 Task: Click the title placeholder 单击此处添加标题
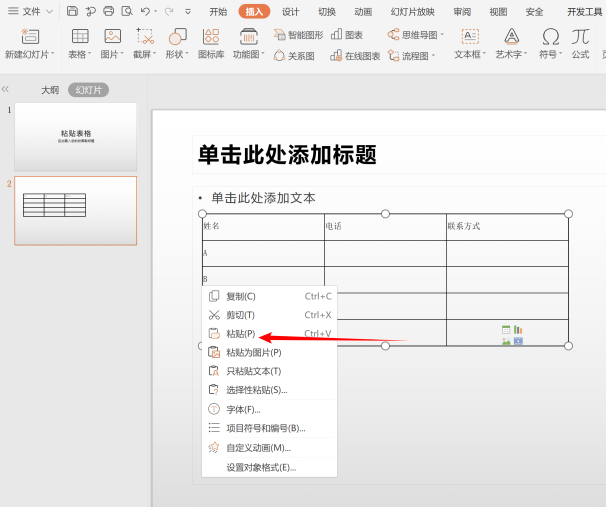pos(287,155)
